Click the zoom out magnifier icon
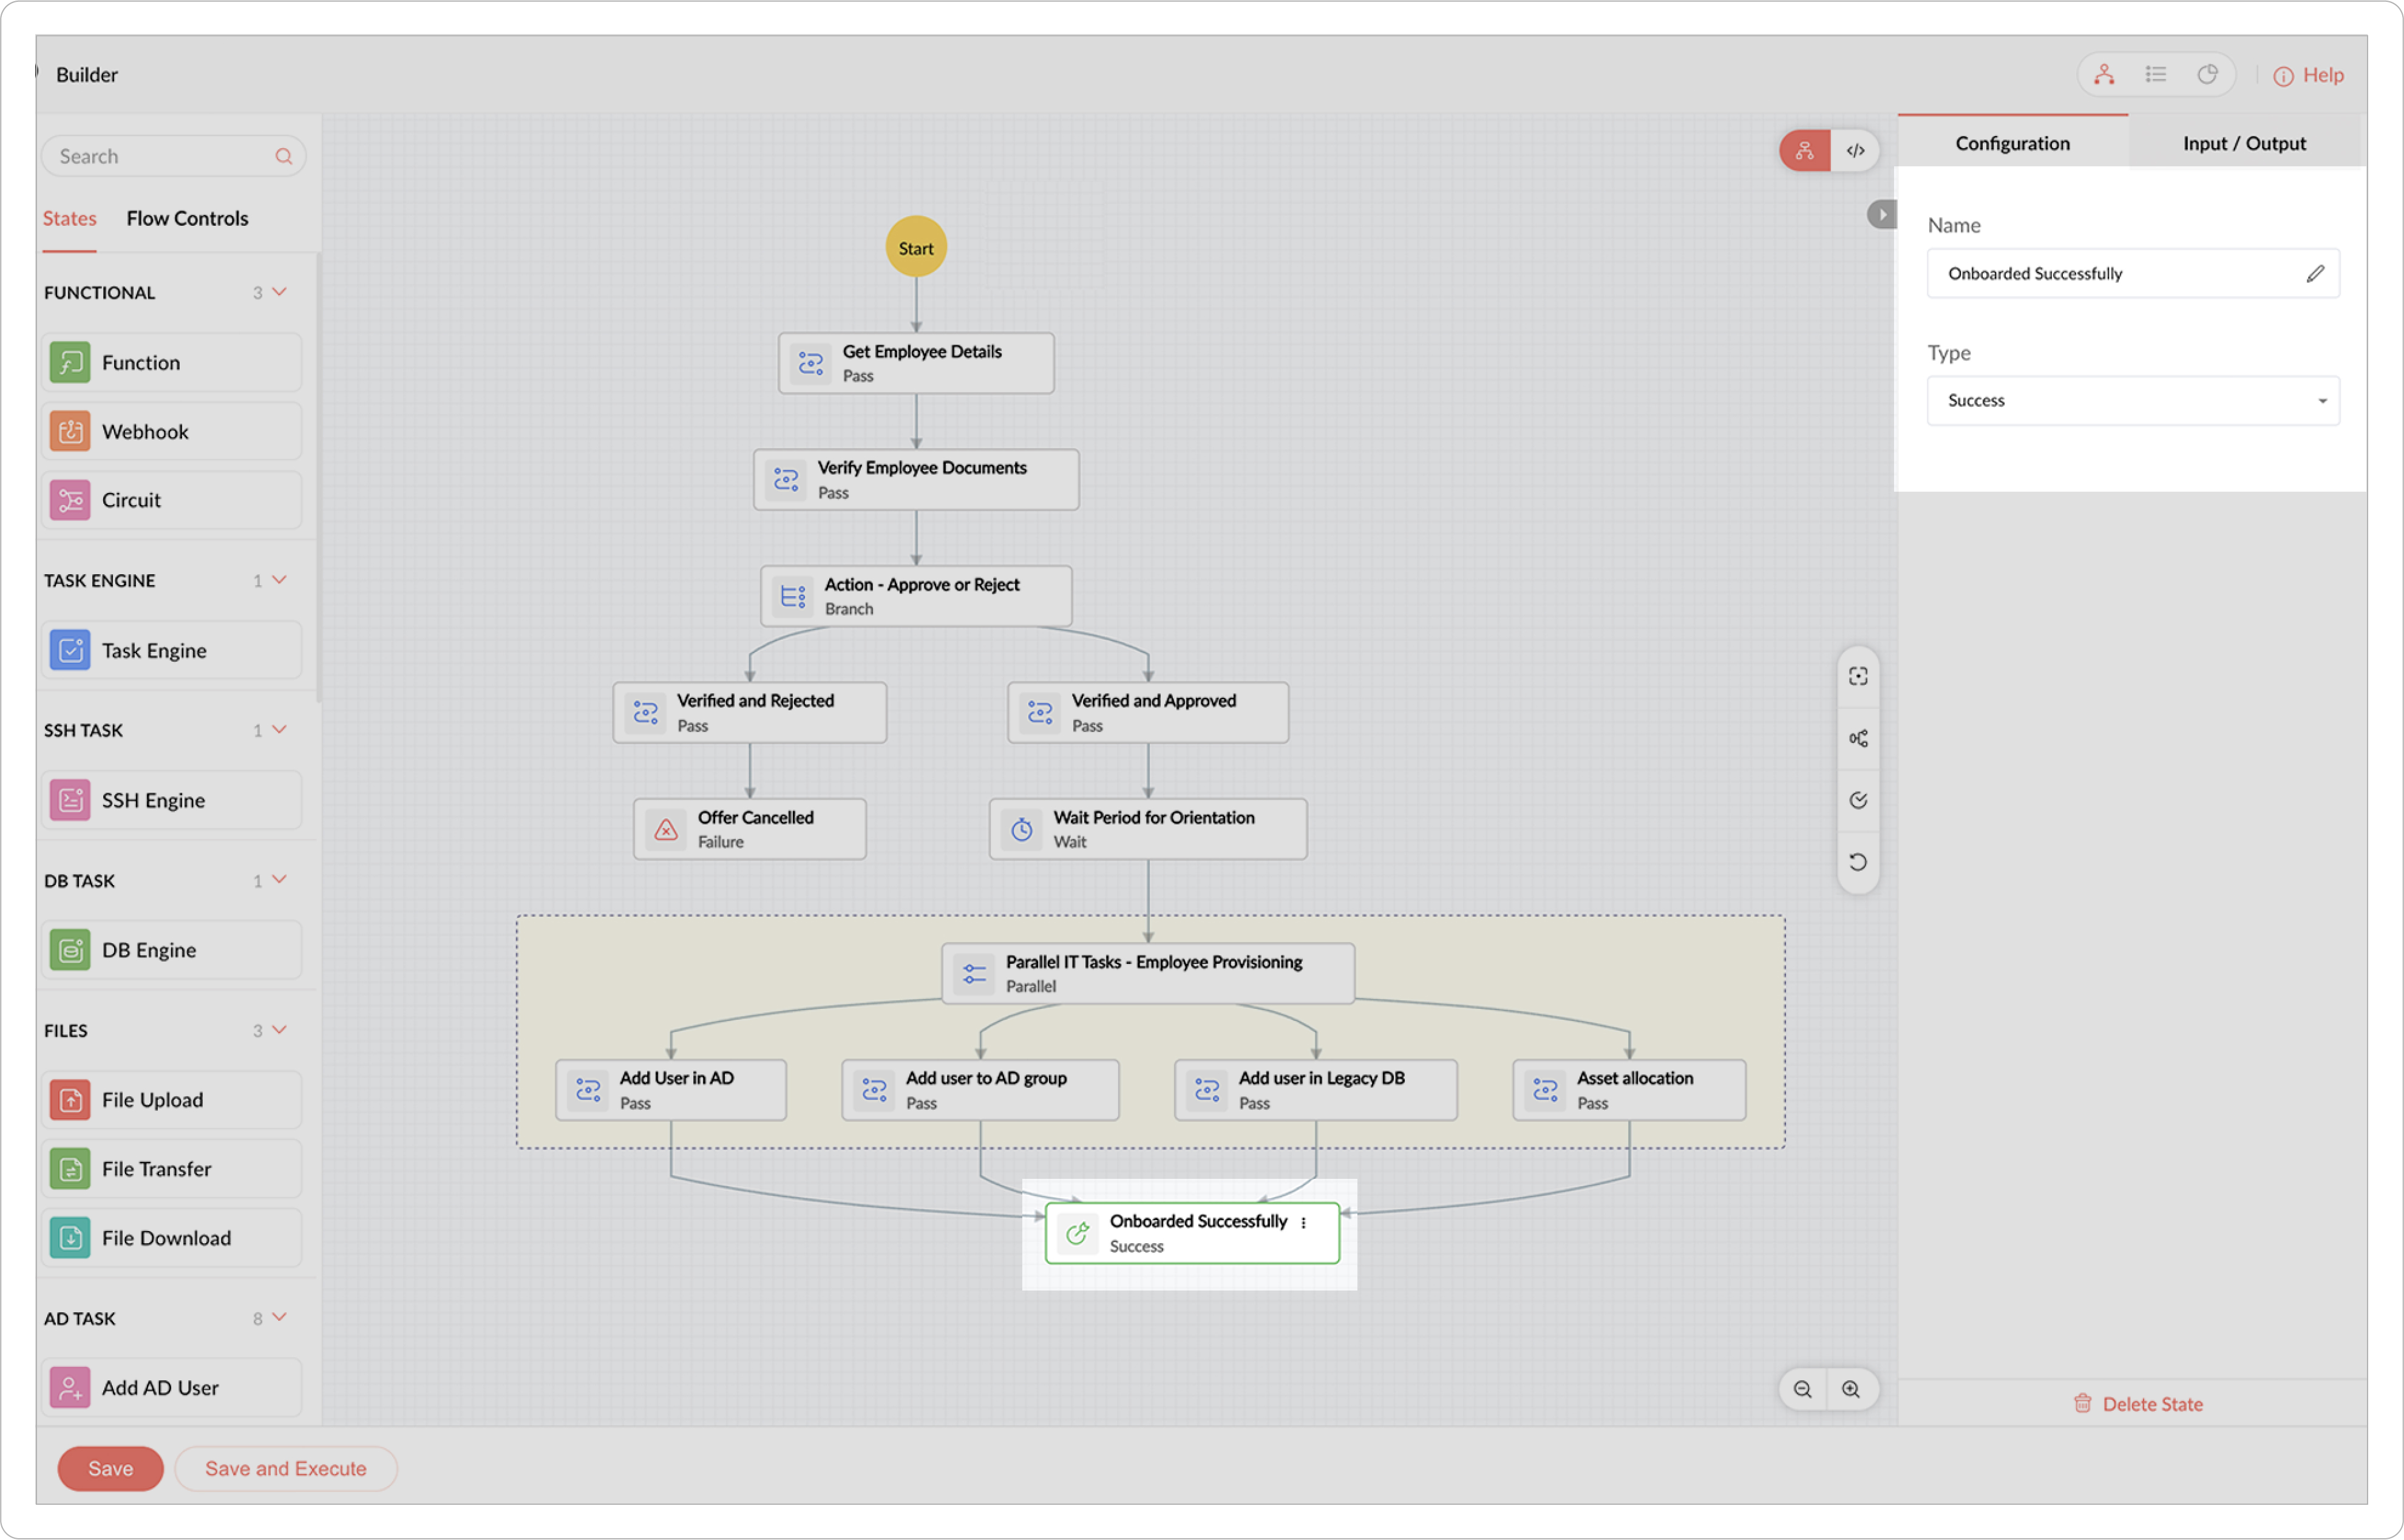Screen dimensions: 2404x1540 point(1802,1389)
